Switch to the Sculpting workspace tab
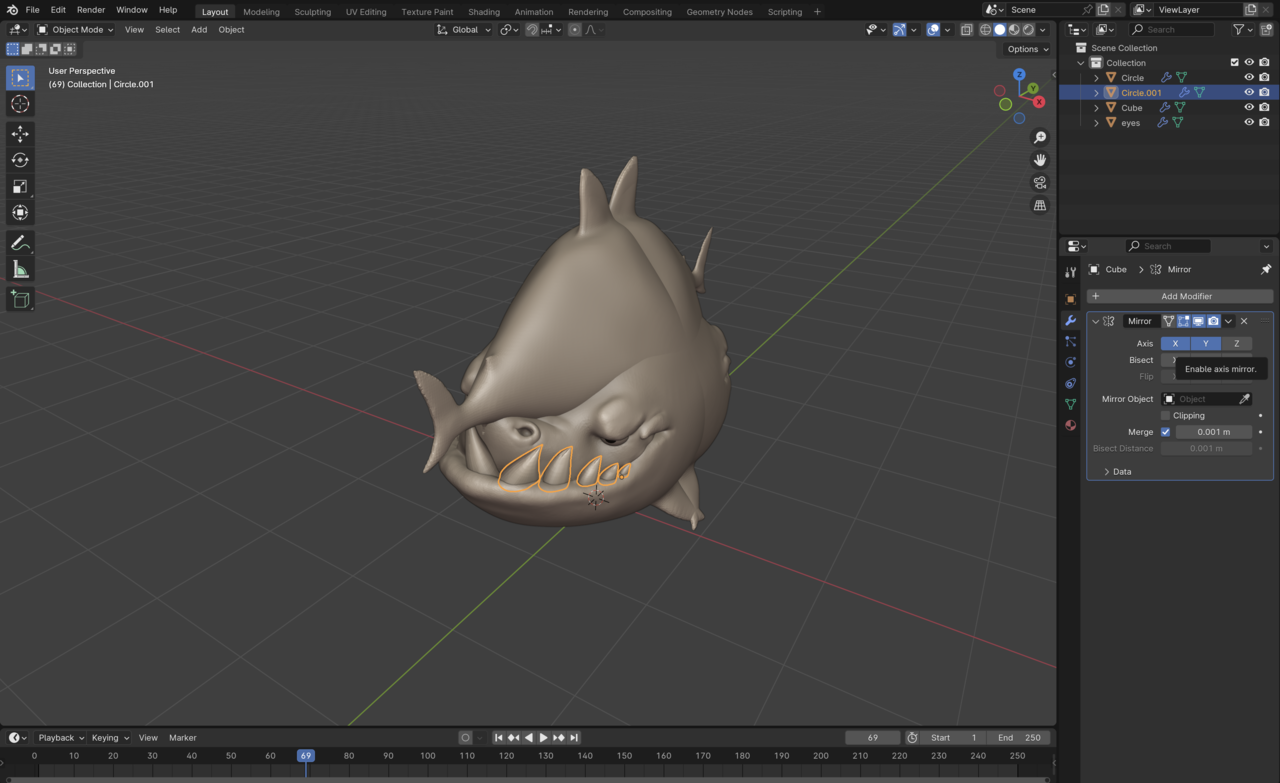The width and height of the screenshot is (1280, 783). [x=312, y=12]
